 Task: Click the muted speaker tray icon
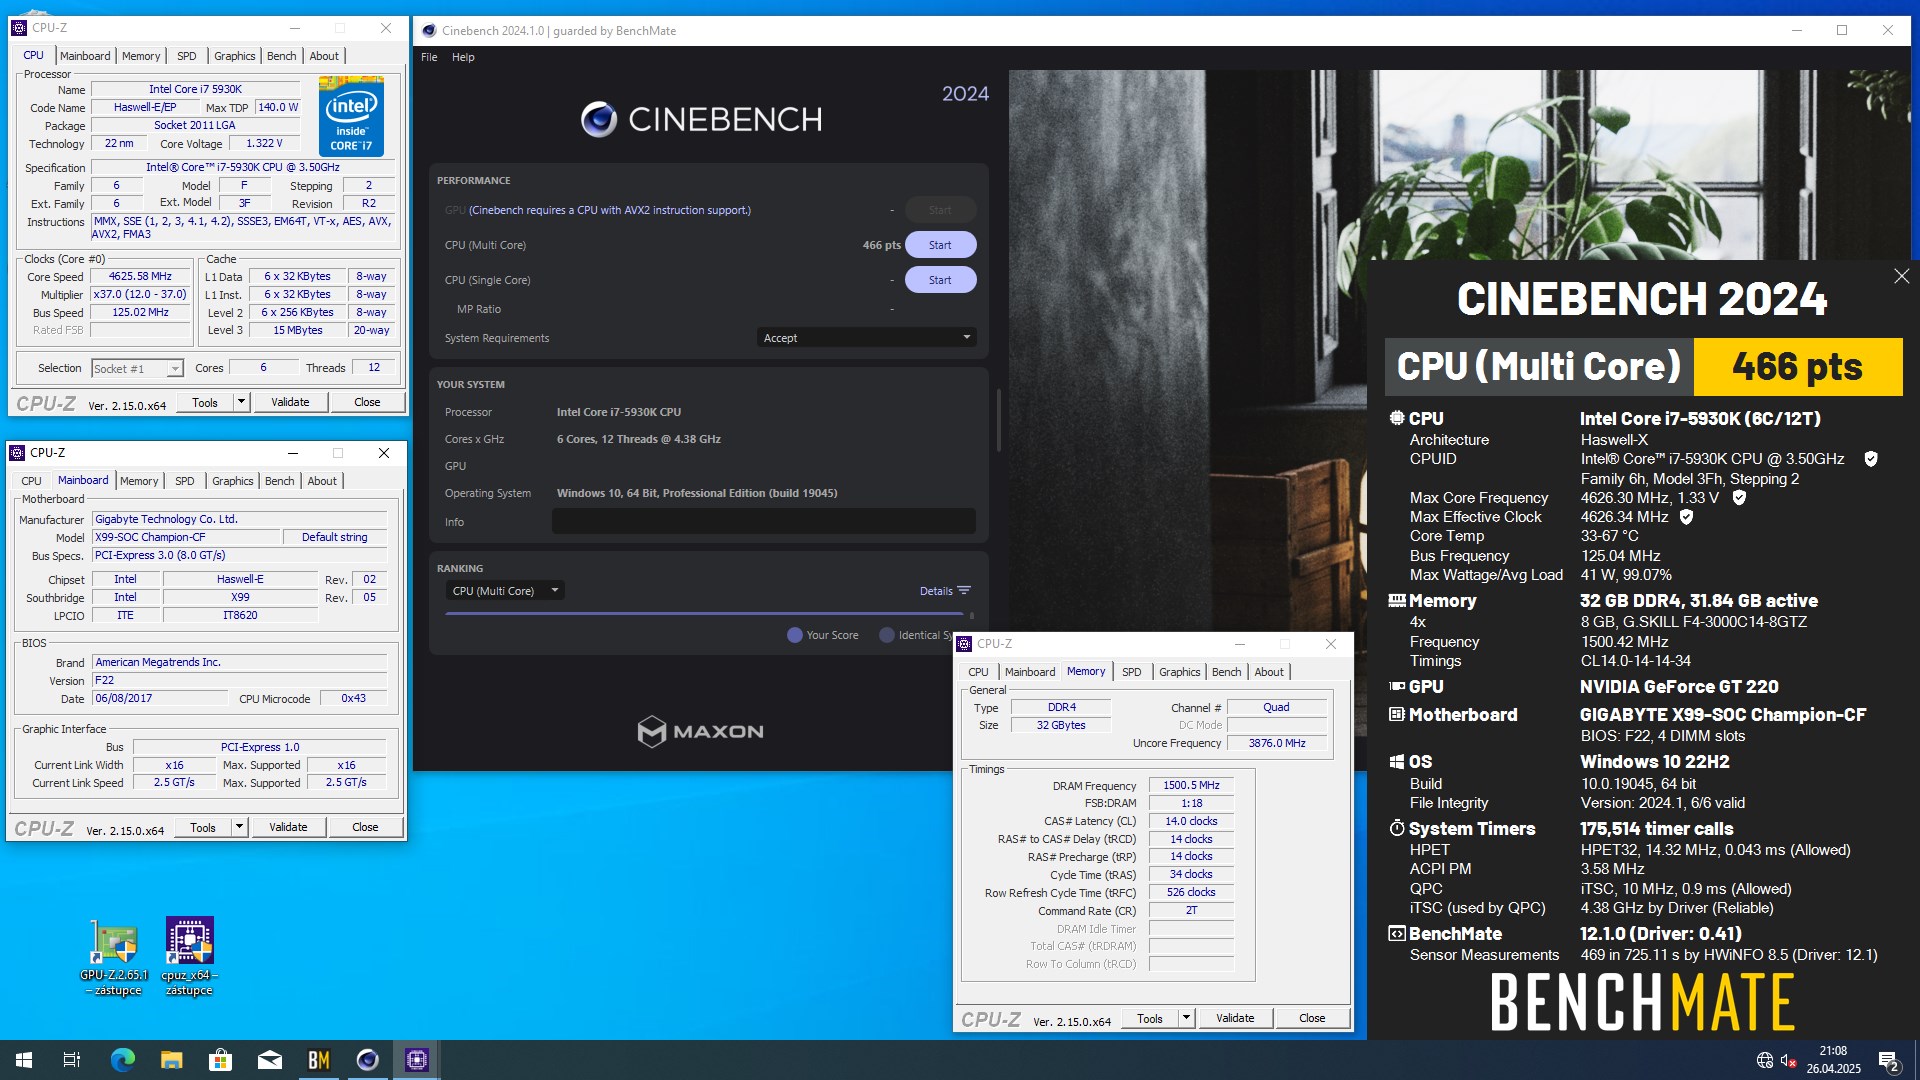(1789, 1060)
